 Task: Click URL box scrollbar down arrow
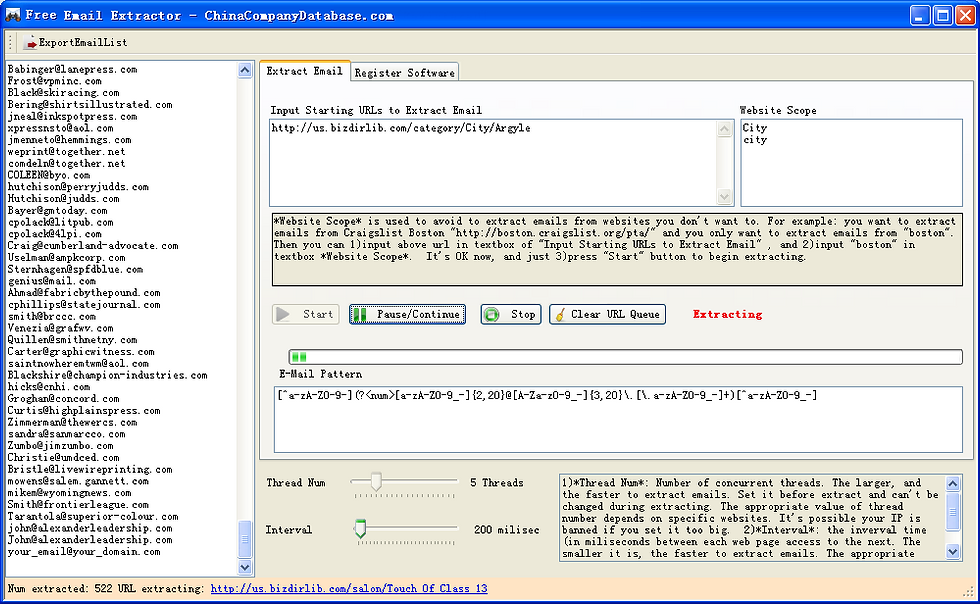724,196
